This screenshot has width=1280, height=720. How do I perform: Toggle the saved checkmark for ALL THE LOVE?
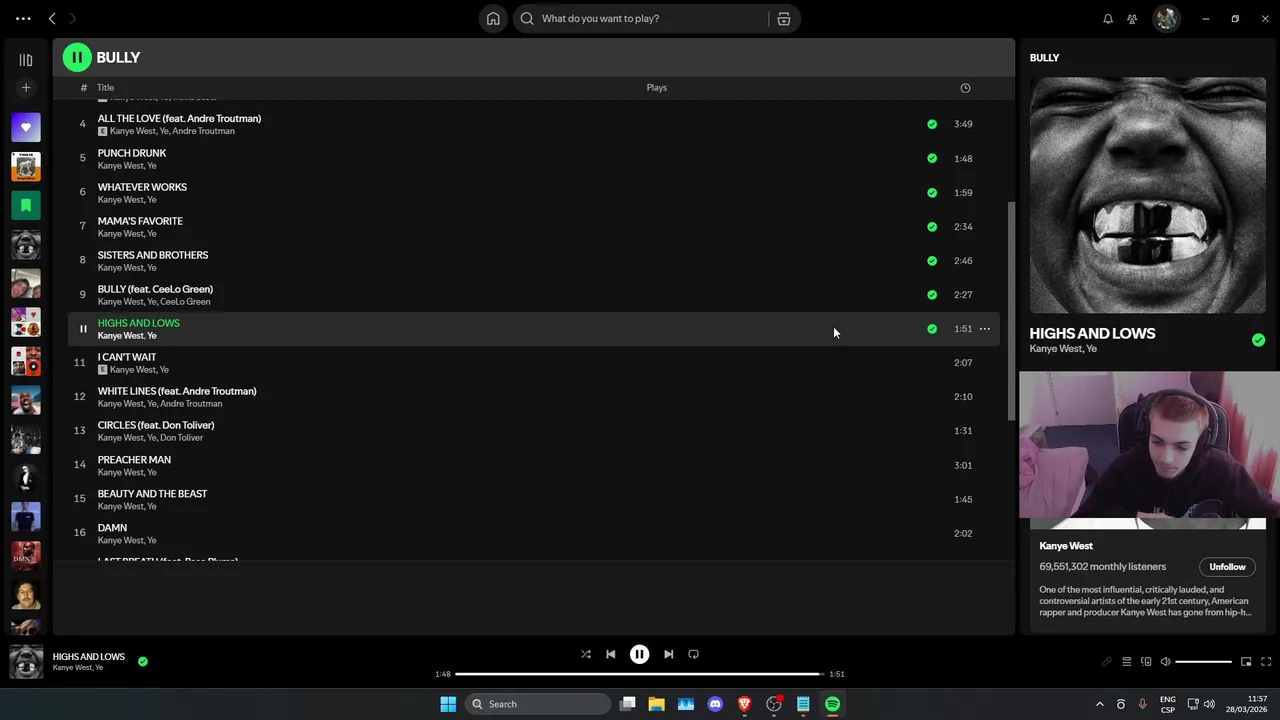click(x=932, y=124)
